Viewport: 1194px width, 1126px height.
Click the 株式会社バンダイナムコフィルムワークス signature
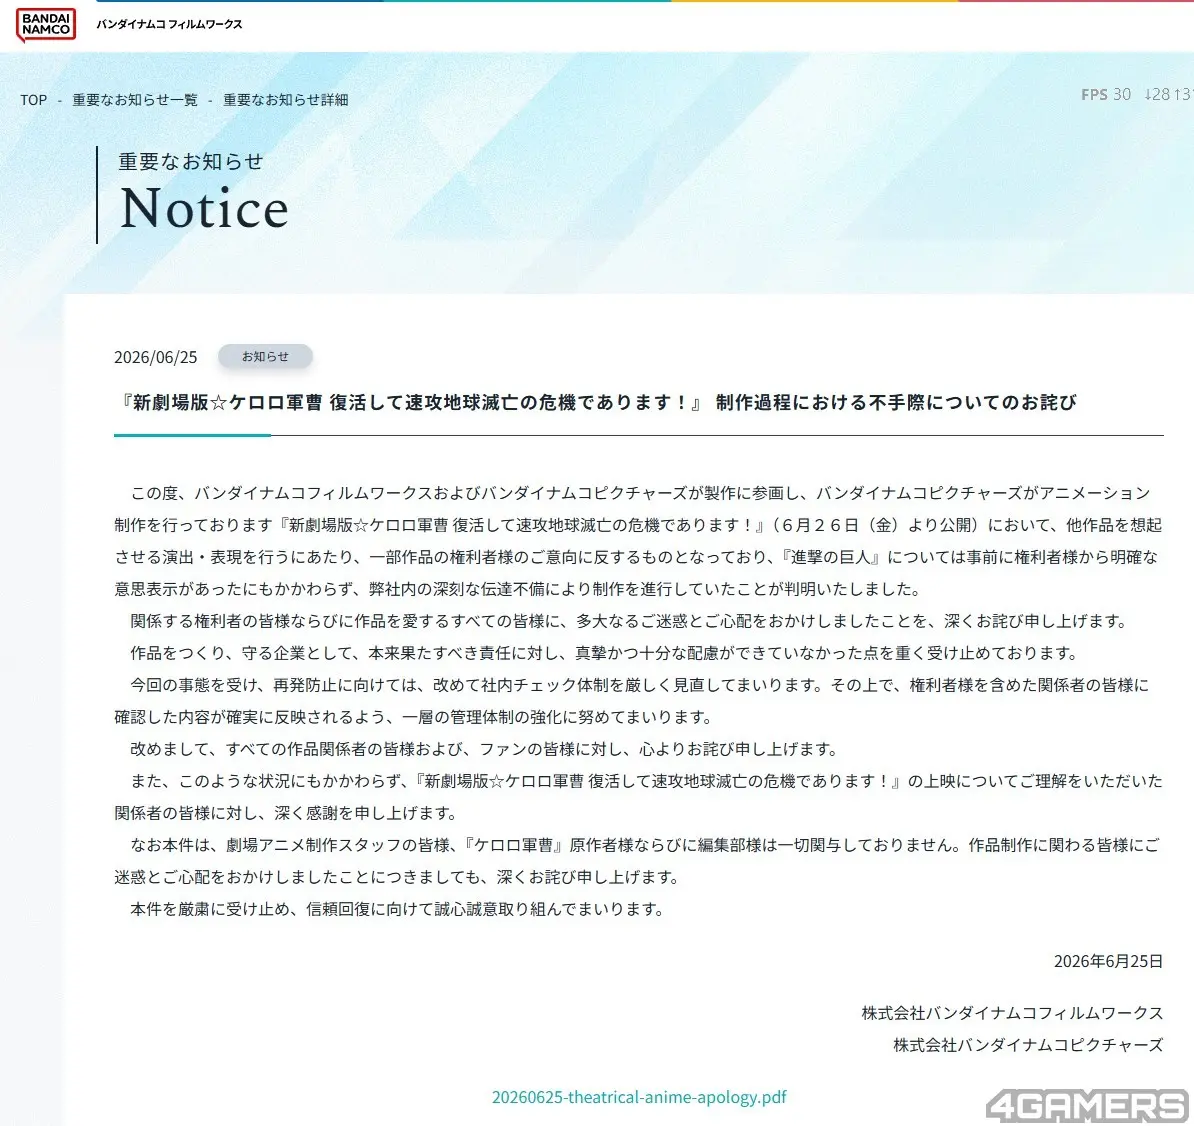(1012, 1013)
